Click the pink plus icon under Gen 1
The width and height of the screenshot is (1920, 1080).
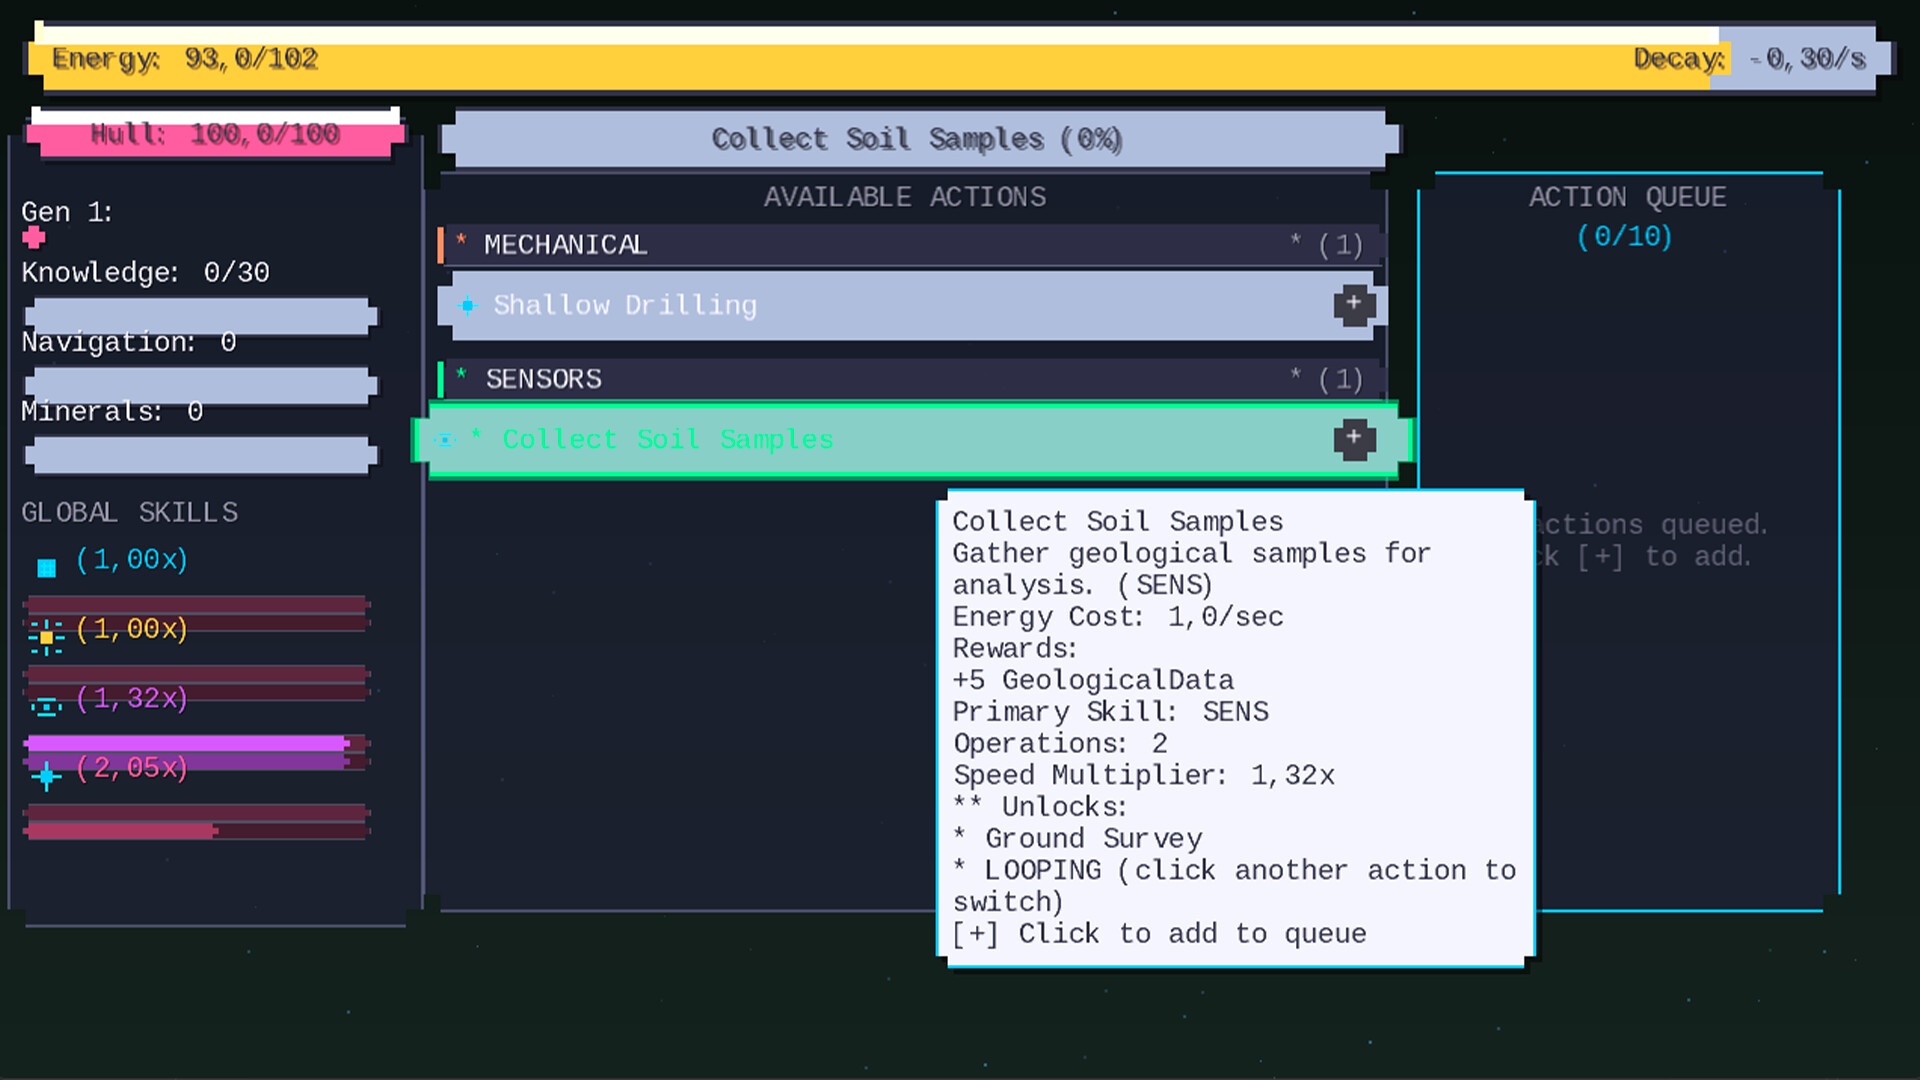[33, 238]
